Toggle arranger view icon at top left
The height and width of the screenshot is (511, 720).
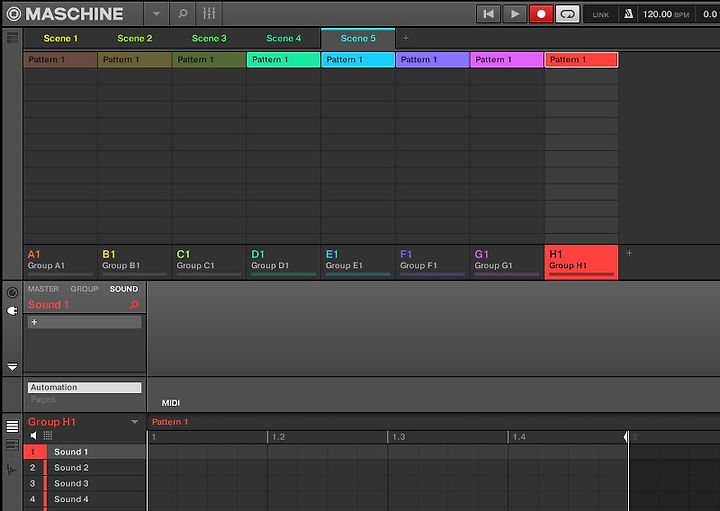pos(12,38)
